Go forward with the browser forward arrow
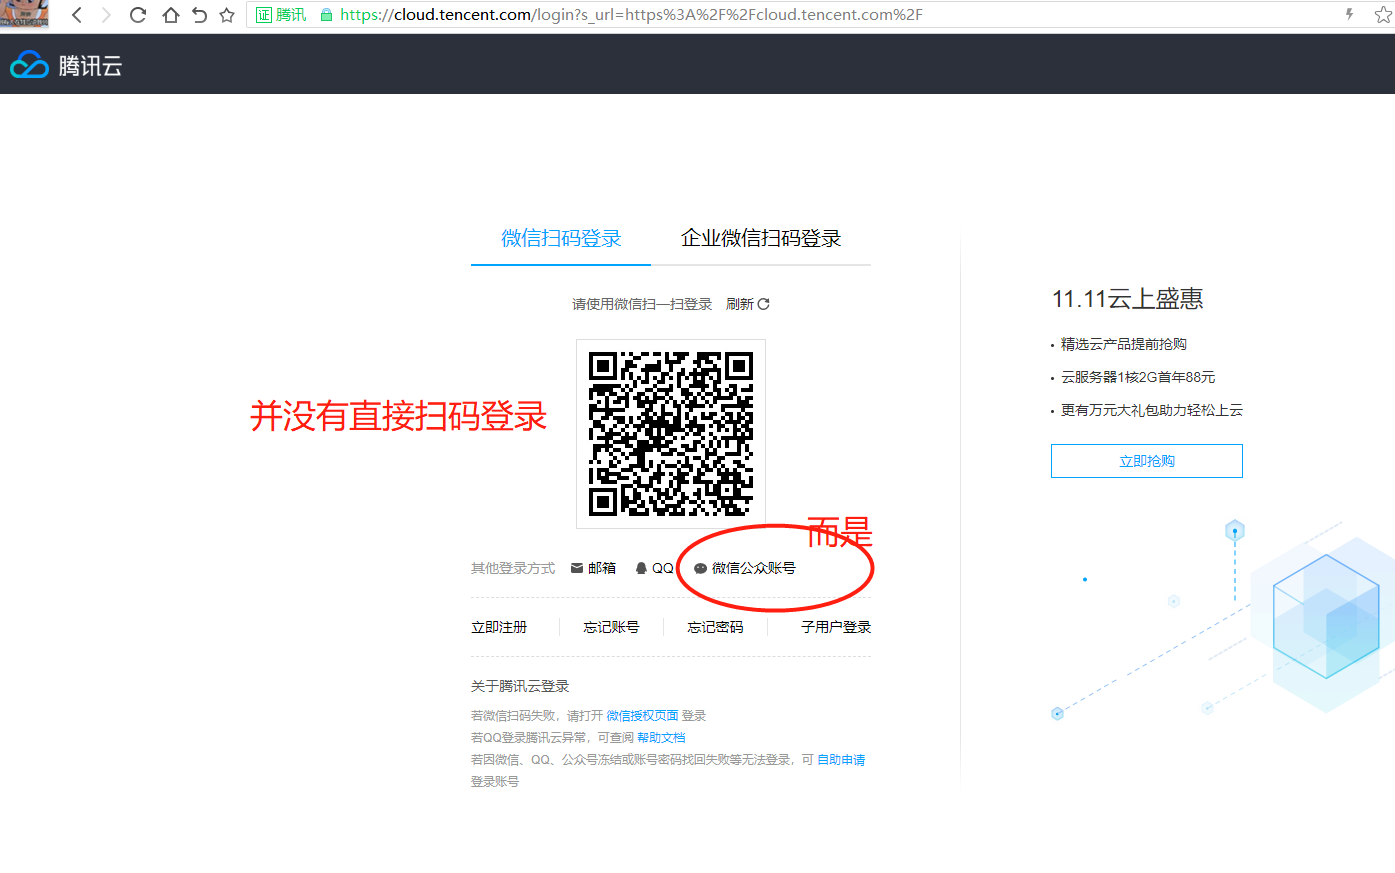This screenshot has width=1395, height=873. [106, 15]
